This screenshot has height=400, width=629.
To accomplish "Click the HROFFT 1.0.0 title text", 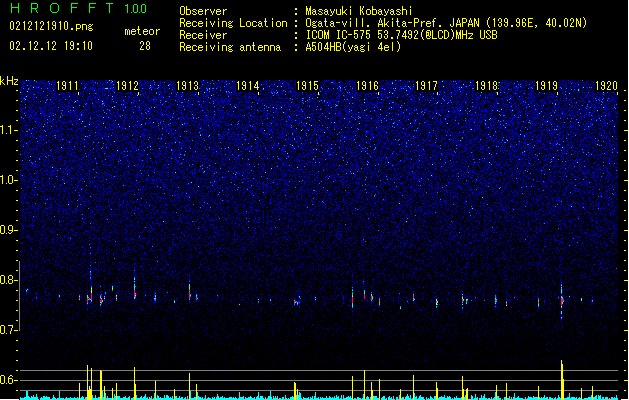I will click(x=79, y=8).
